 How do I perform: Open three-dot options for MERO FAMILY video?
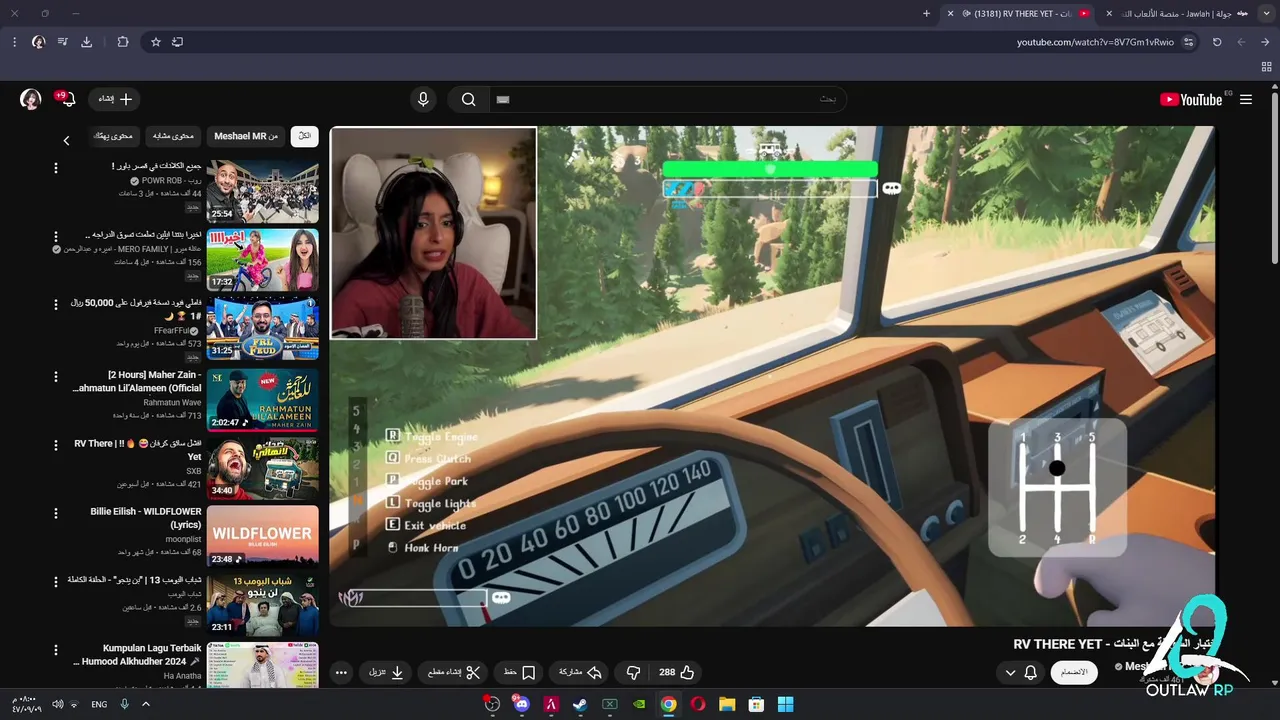pos(56,236)
